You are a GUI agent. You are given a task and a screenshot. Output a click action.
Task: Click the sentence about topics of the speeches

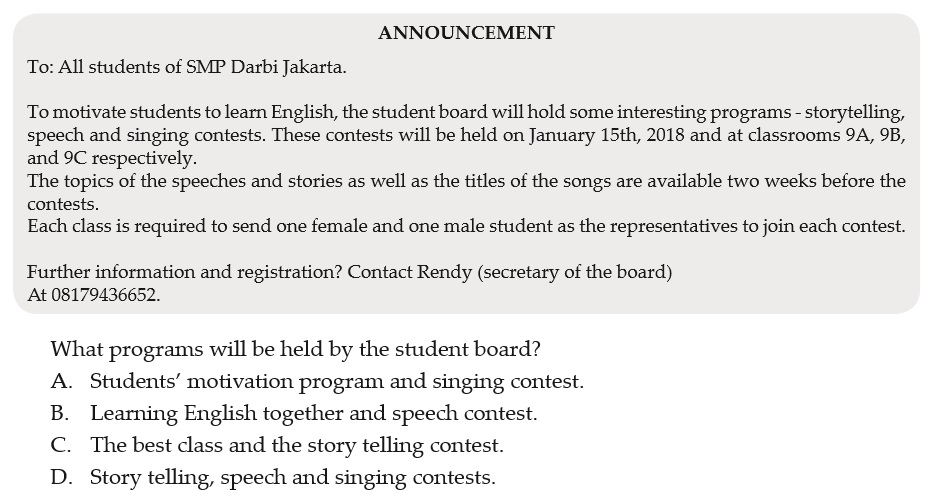pyautogui.click(x=467, y=192)
